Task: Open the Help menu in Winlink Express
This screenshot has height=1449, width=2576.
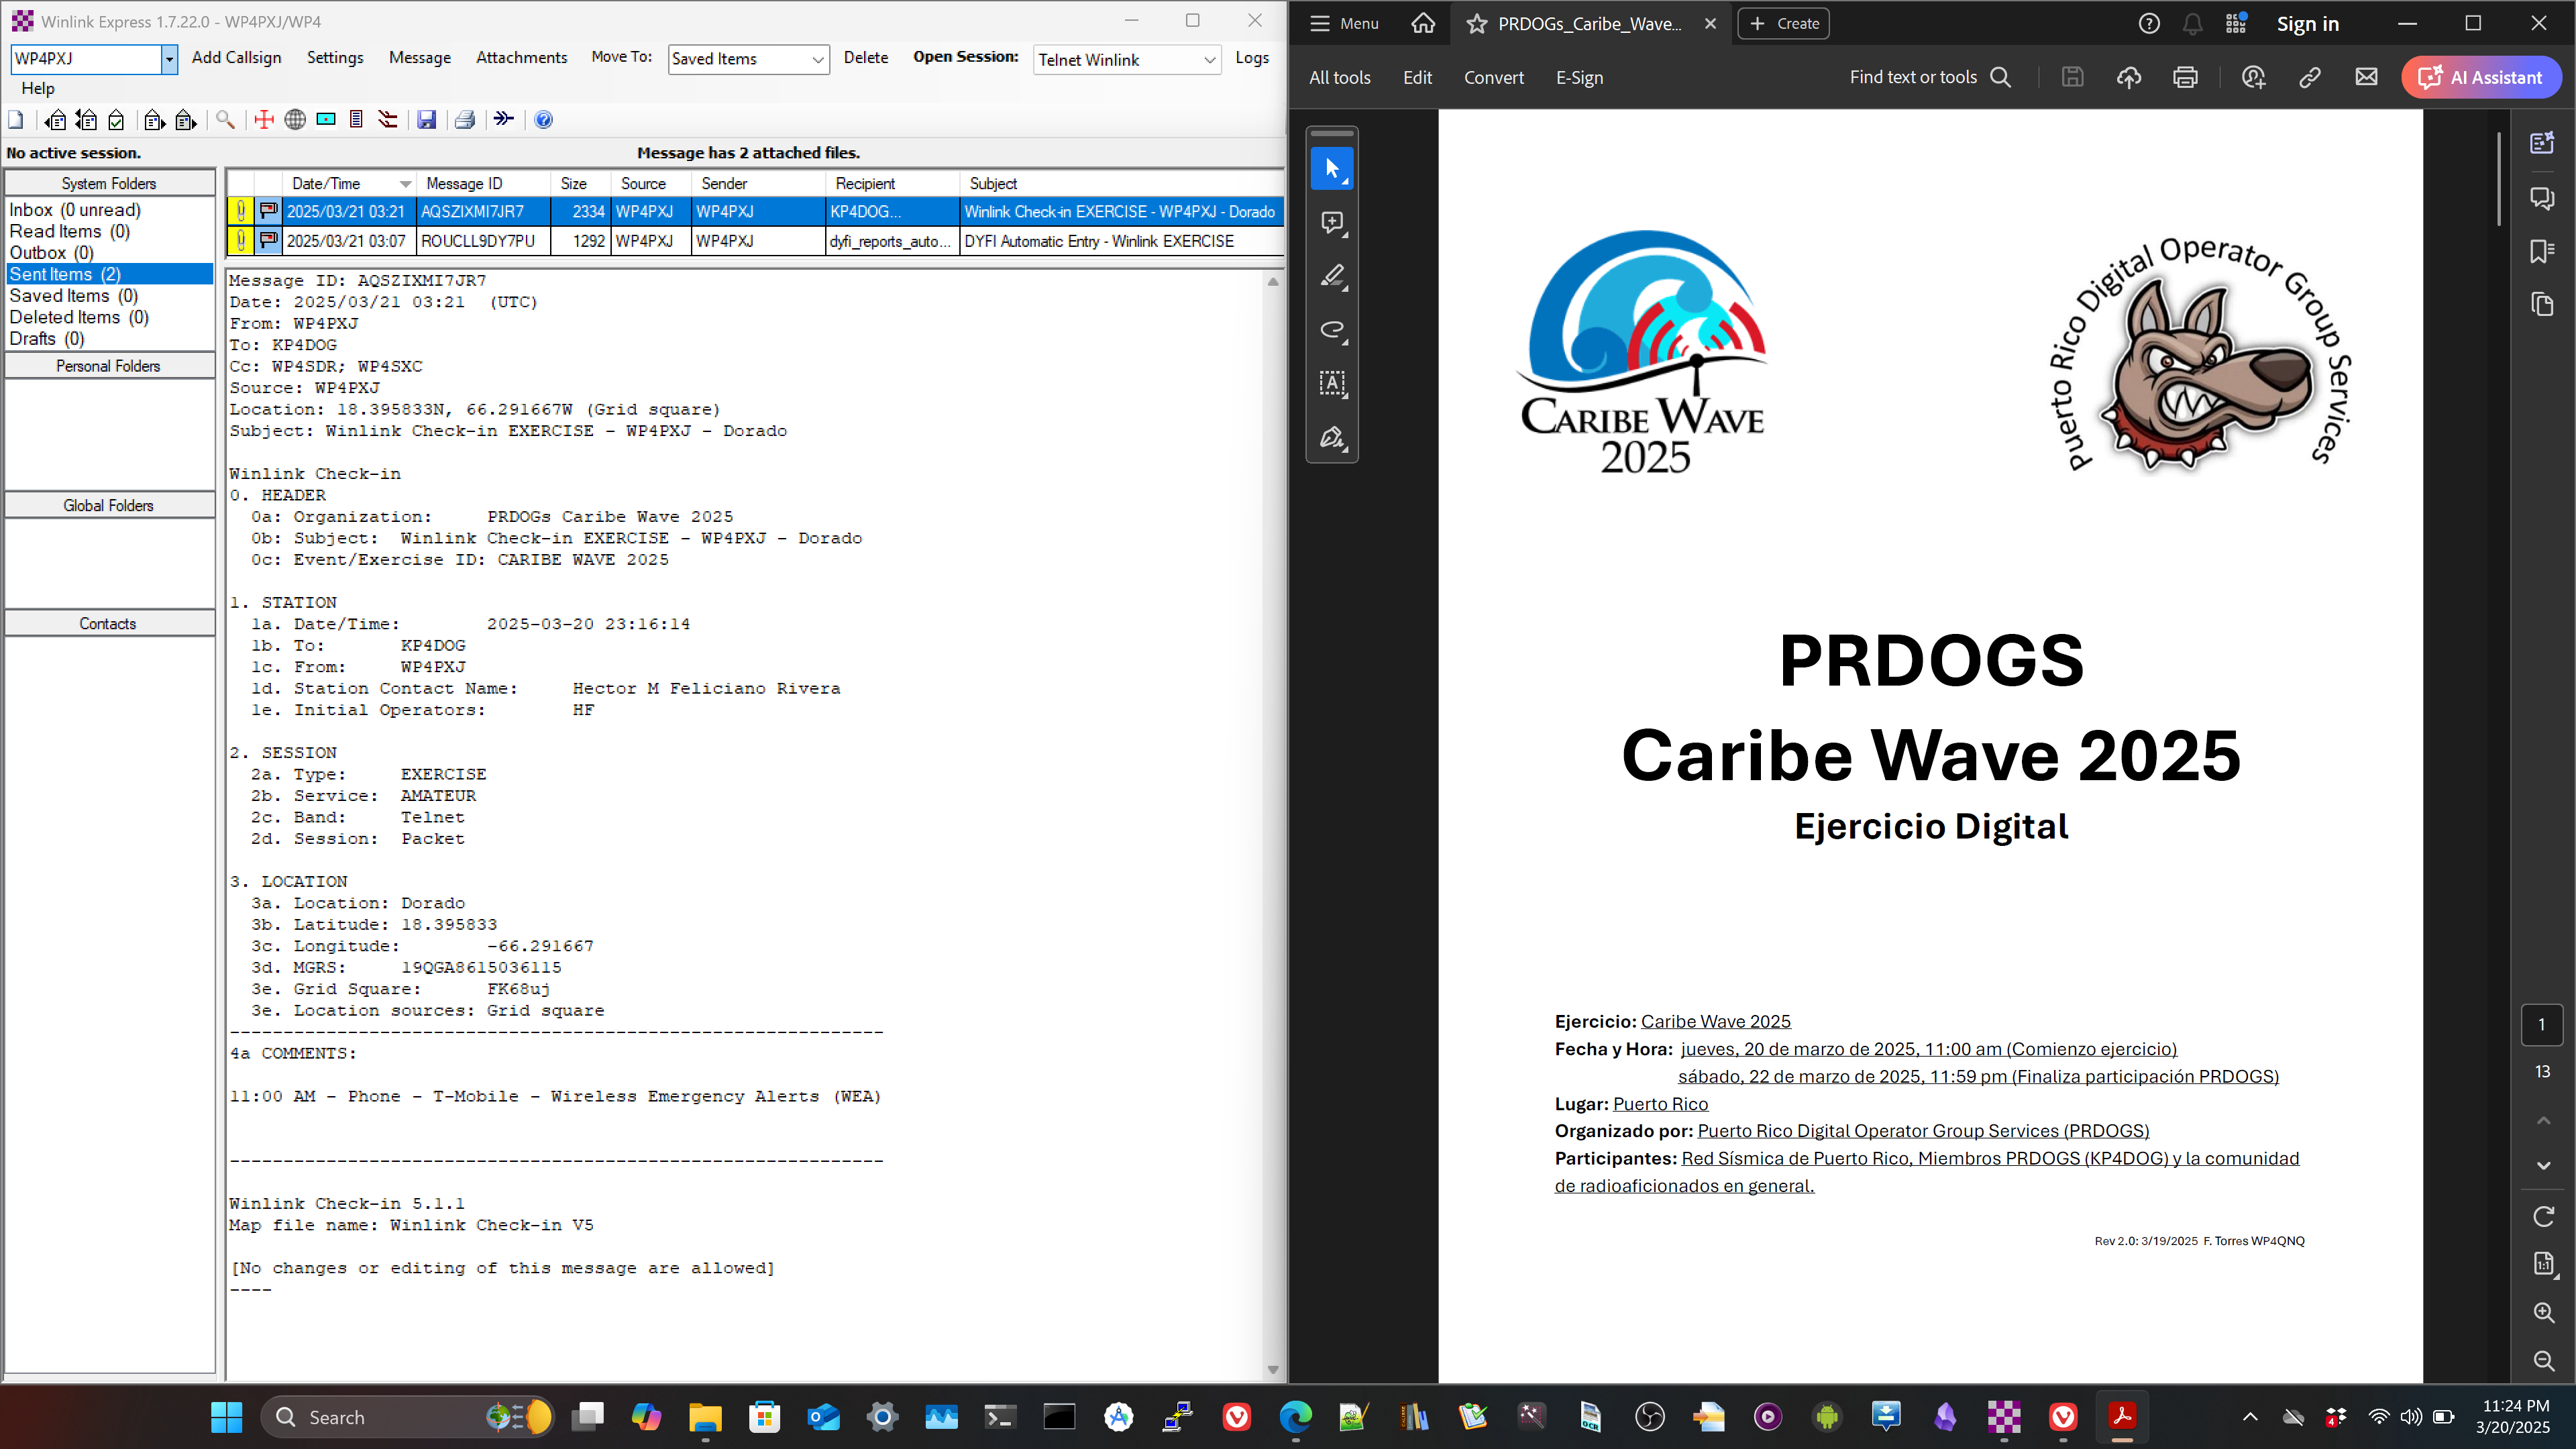Action: (x=37, y=88)
